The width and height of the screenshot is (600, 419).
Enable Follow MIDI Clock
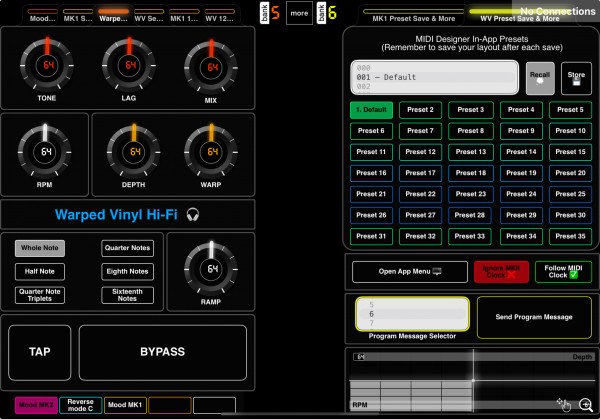[563, 272]
